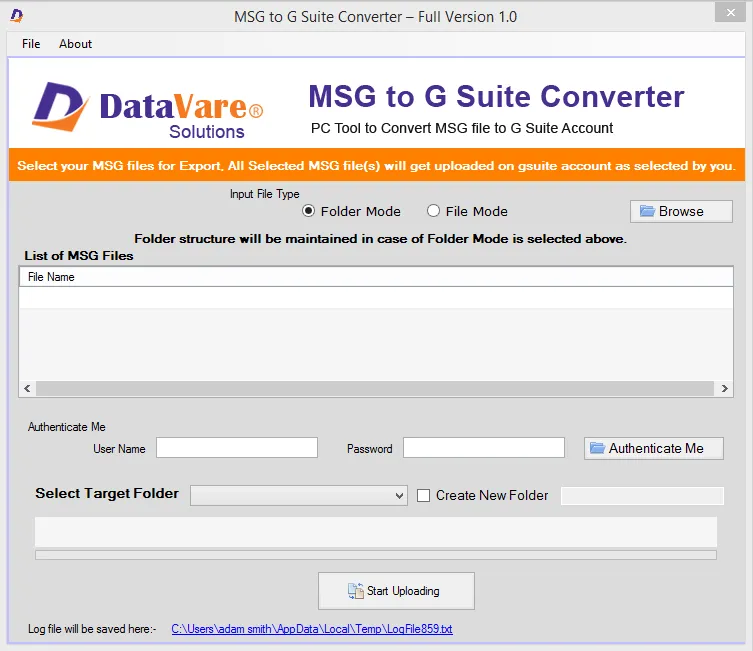
Task: Click the Authenticate Me button
Action: coord(654,448)
